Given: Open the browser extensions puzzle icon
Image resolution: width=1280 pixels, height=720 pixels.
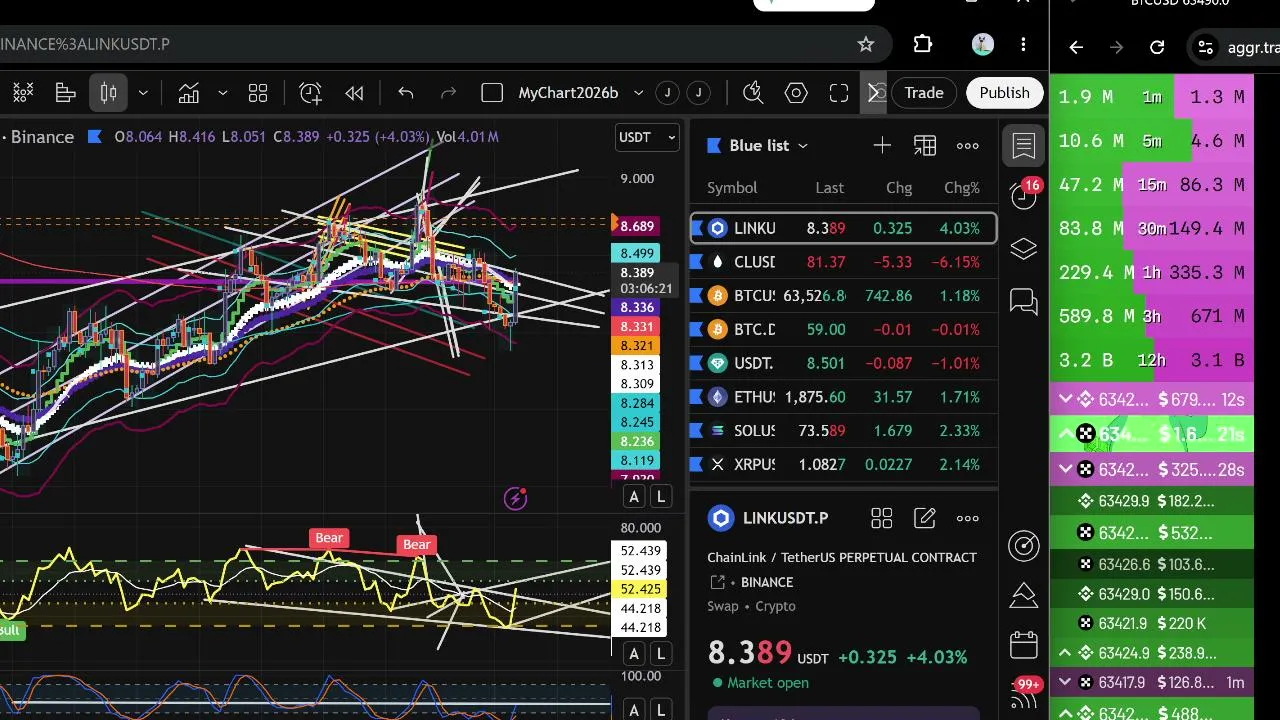Looking at the screenshot, I should pos(923,44).
